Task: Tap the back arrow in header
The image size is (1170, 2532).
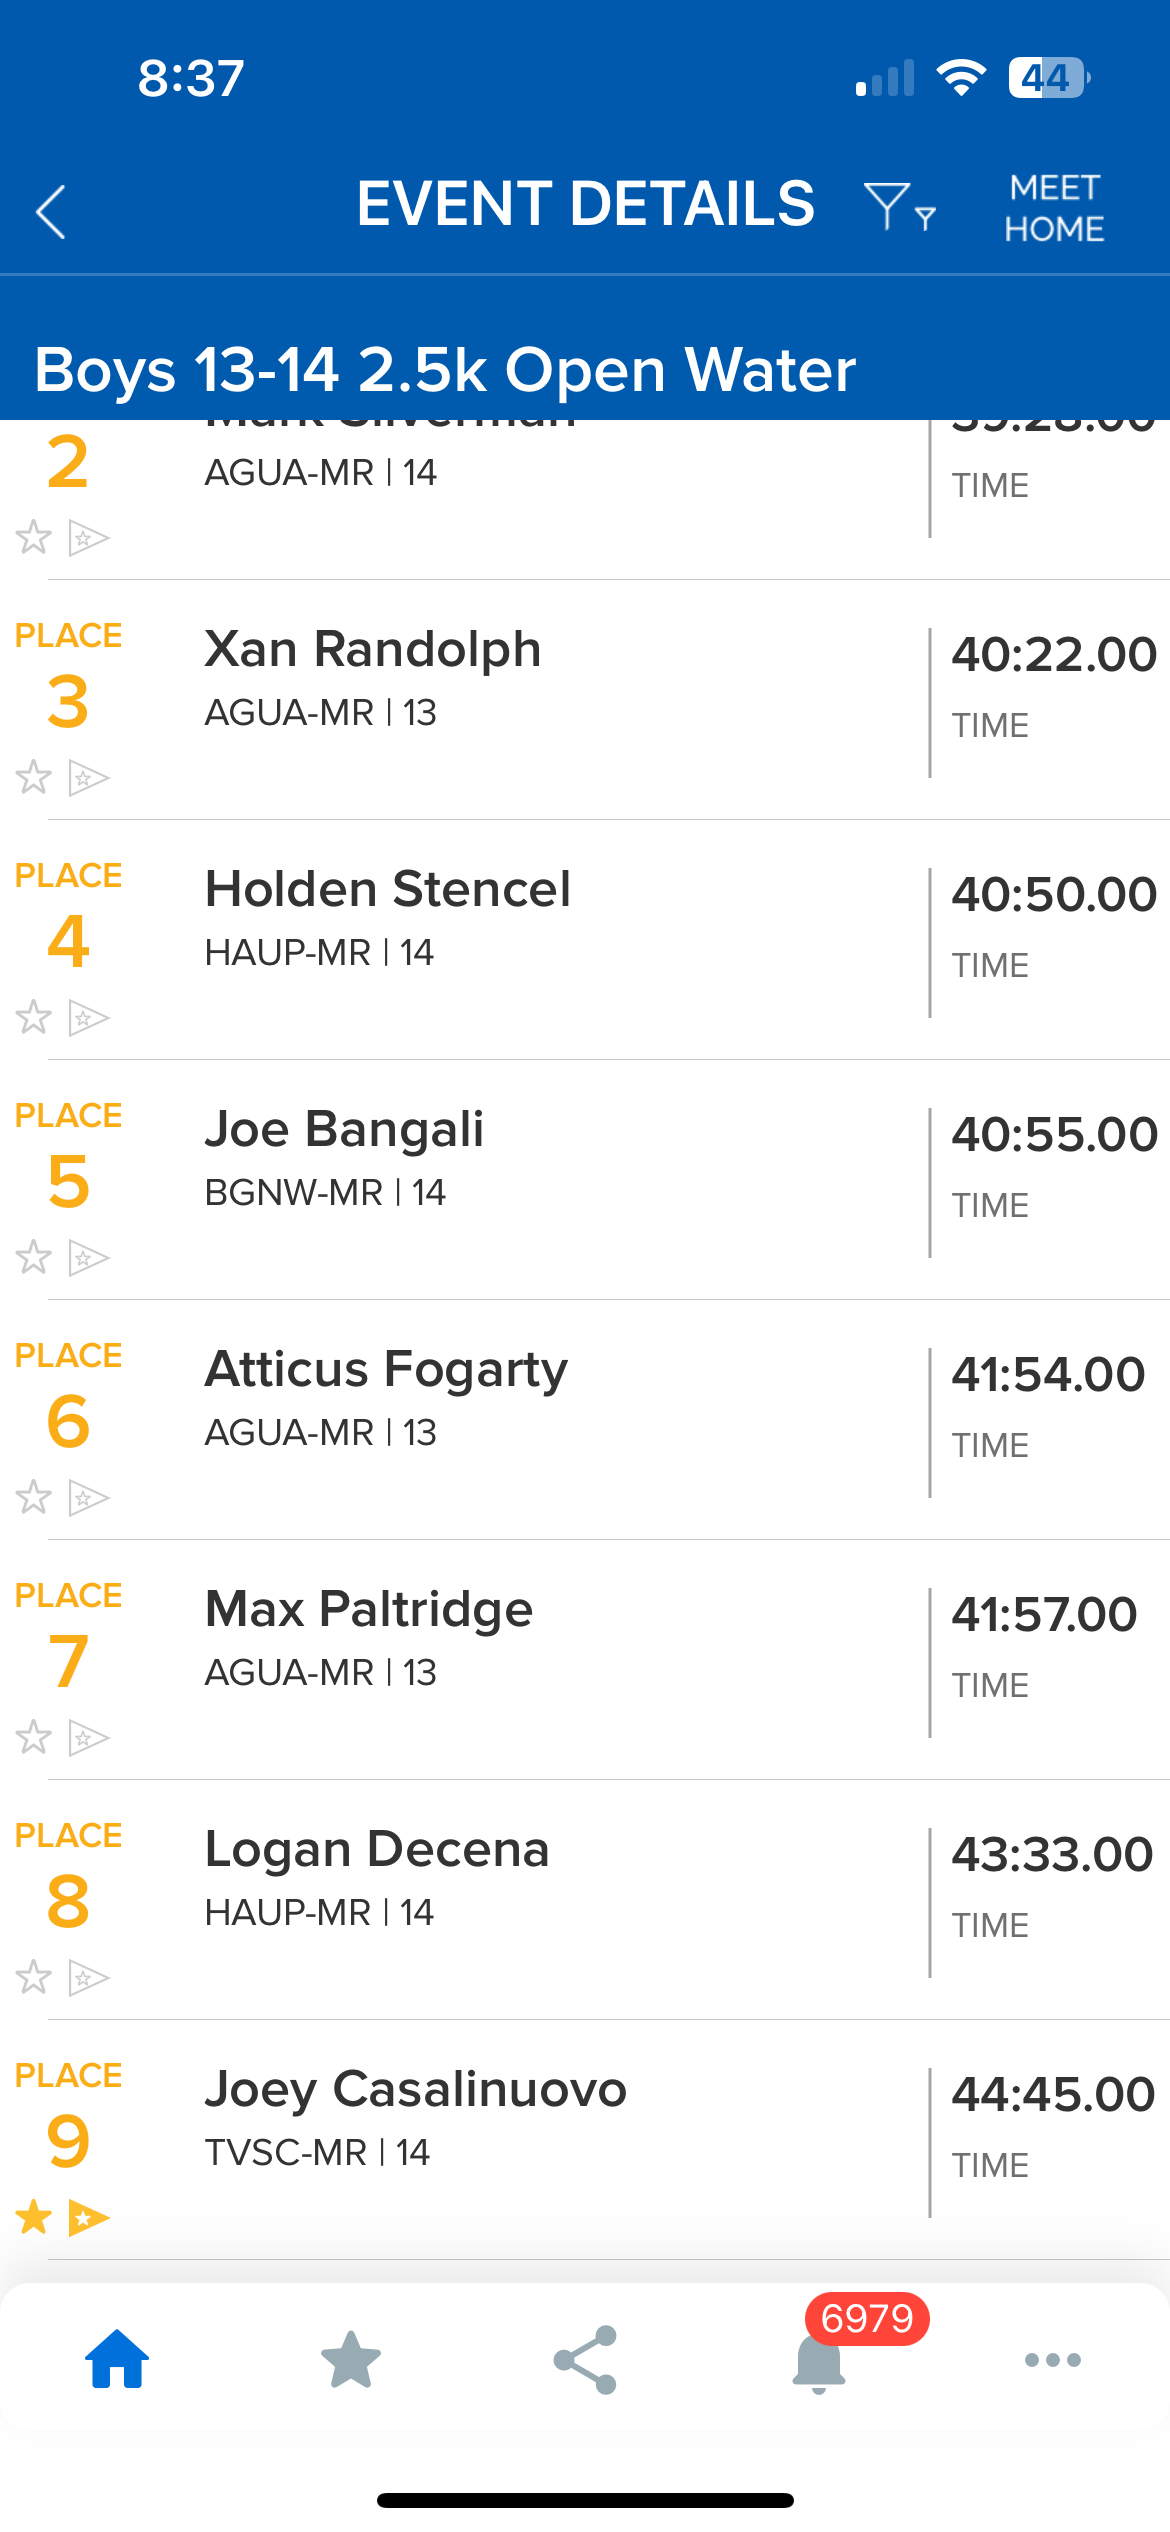Action: pos(51,211)
